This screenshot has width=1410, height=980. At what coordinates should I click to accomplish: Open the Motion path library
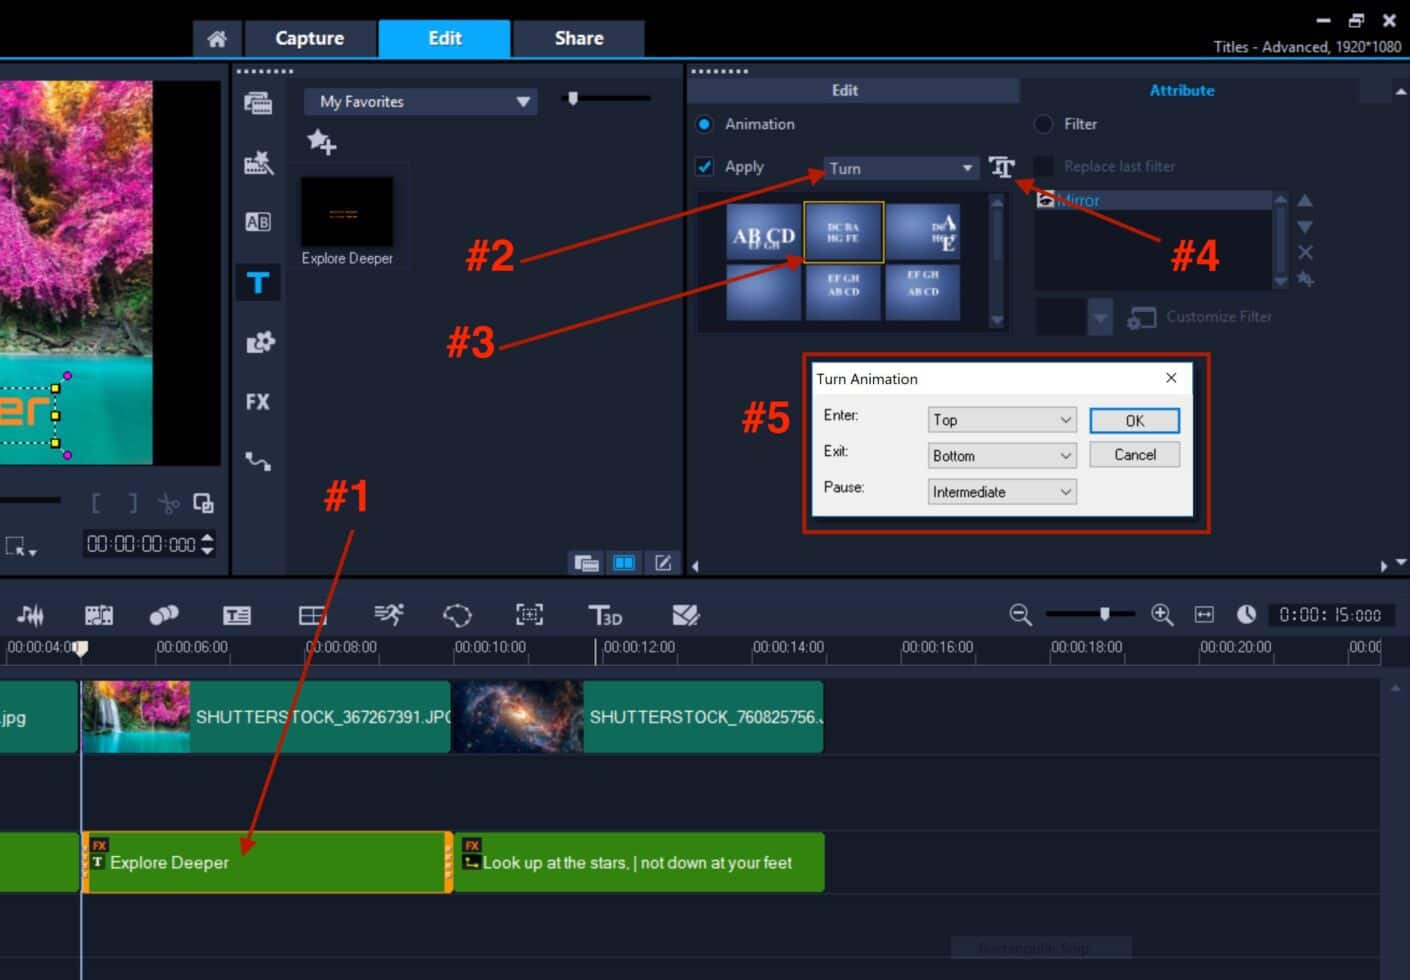click(x=258, y=461)
